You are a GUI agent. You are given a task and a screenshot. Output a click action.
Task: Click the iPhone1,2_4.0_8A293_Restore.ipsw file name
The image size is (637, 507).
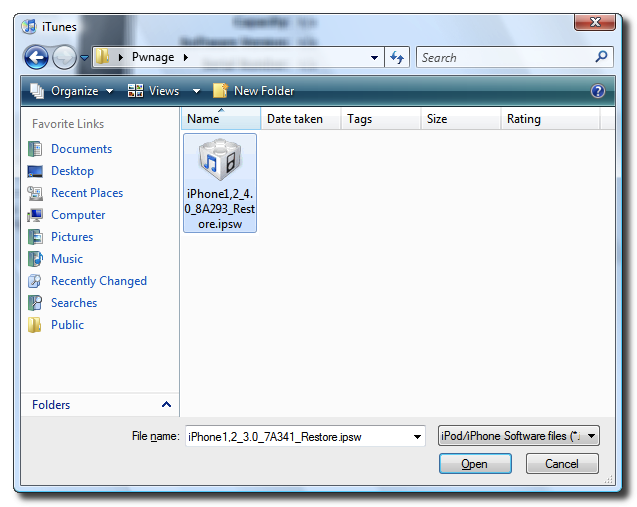(x=220, y=209)
